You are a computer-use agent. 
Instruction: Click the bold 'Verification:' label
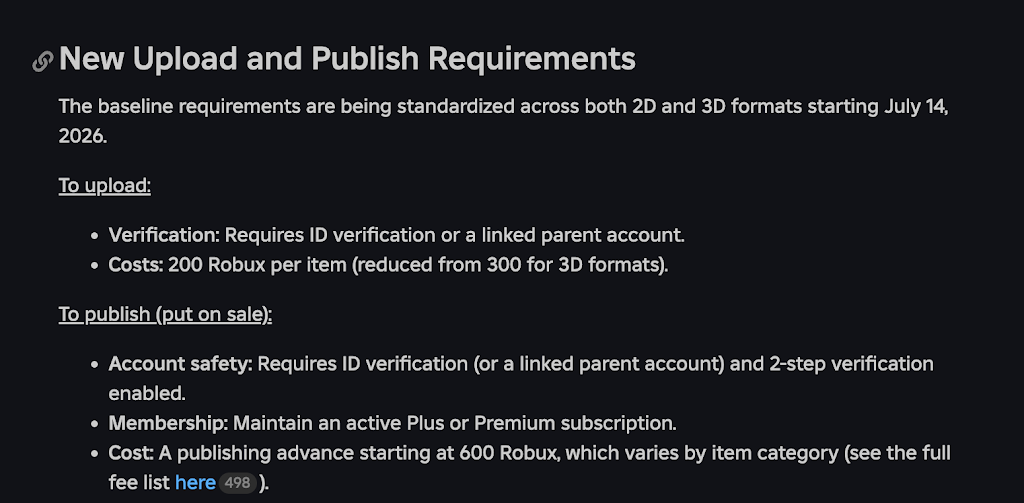coord(165,235)
